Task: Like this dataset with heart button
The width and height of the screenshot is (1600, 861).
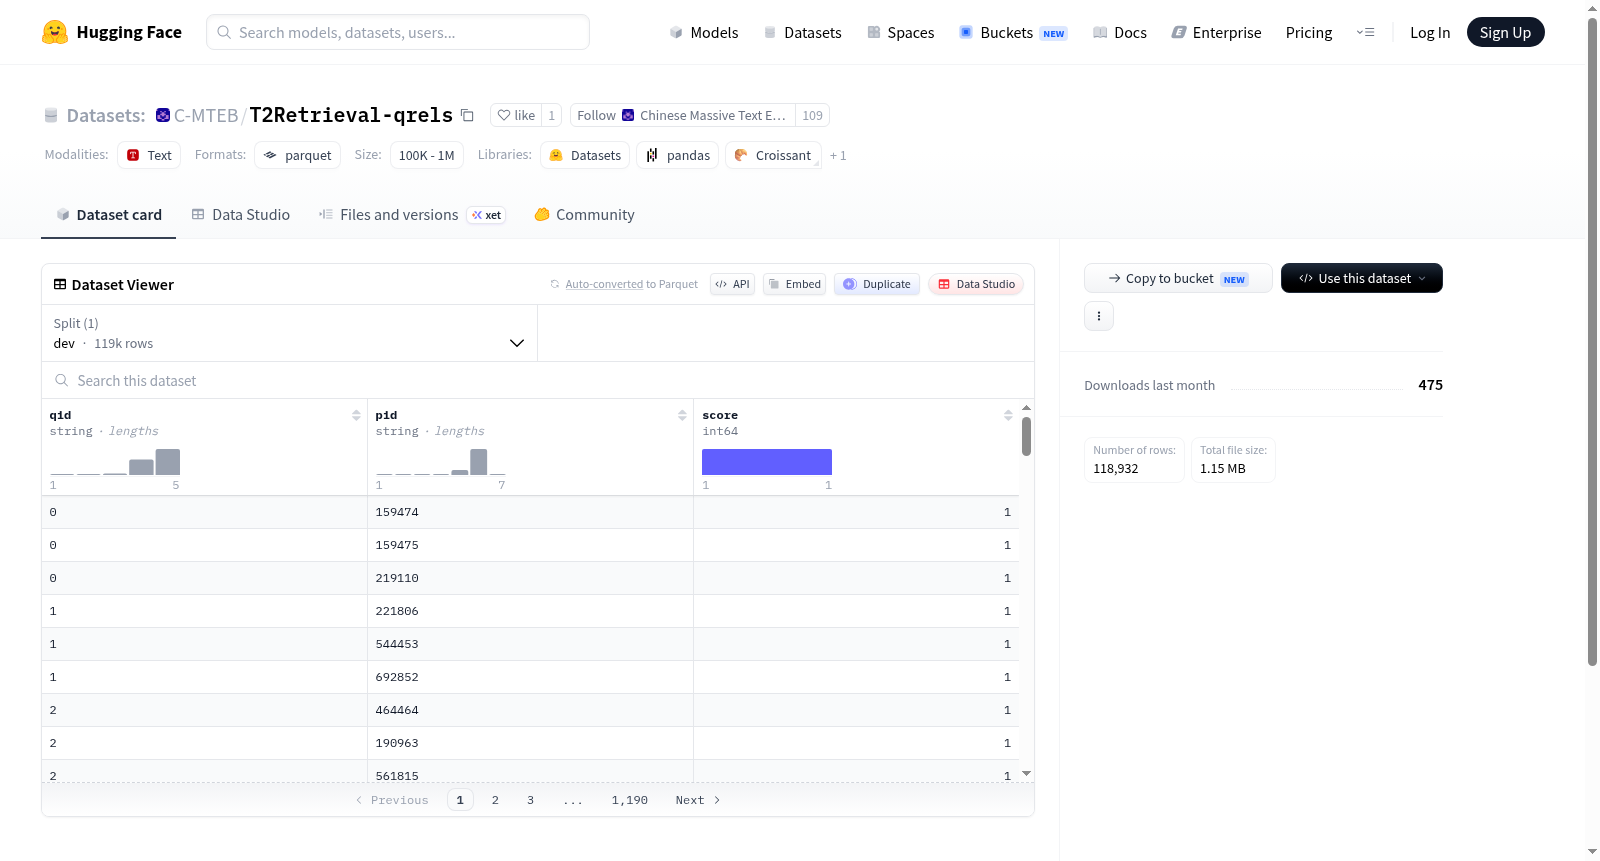Action: point(516,115)
